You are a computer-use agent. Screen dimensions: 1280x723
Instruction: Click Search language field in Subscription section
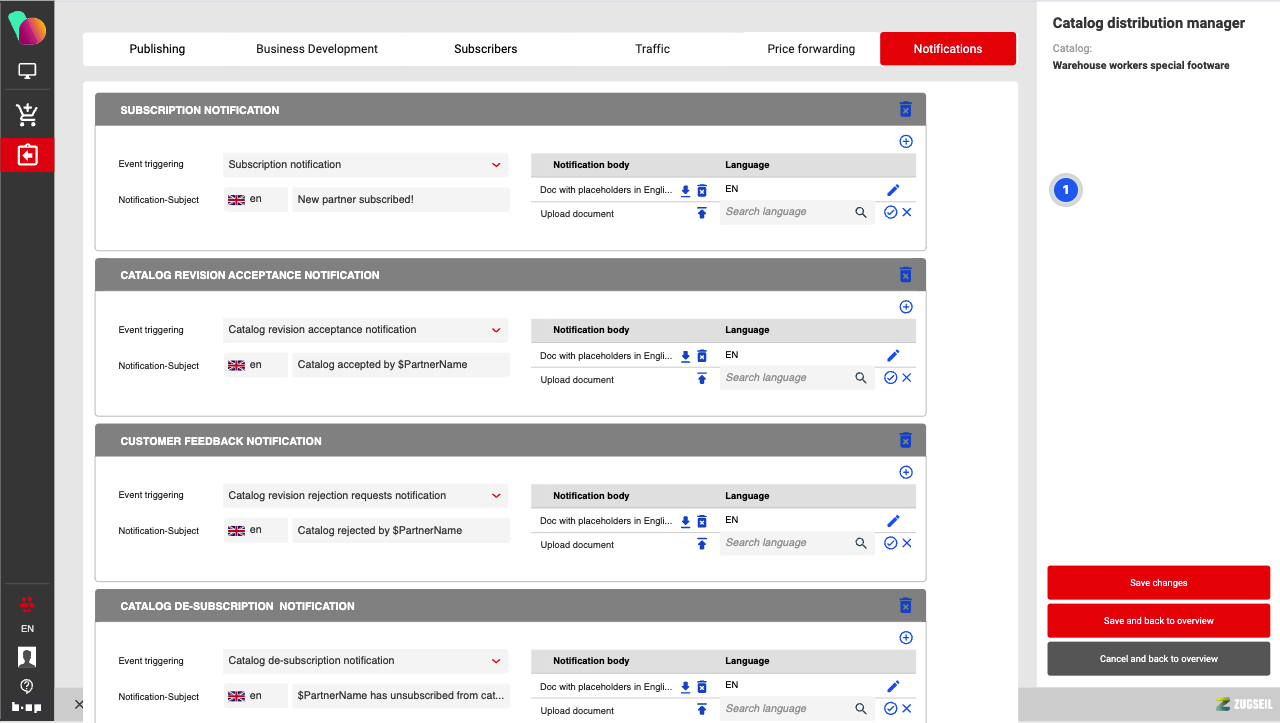click(x=786, y=212)
